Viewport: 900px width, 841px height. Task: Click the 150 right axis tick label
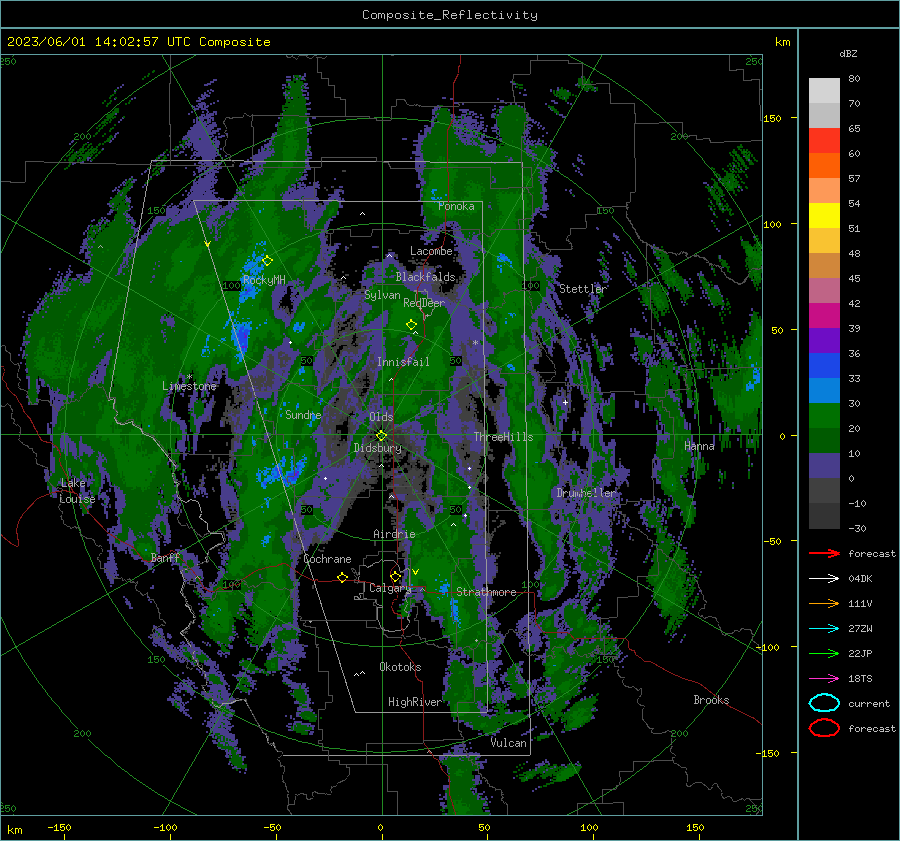coord(773,118)
